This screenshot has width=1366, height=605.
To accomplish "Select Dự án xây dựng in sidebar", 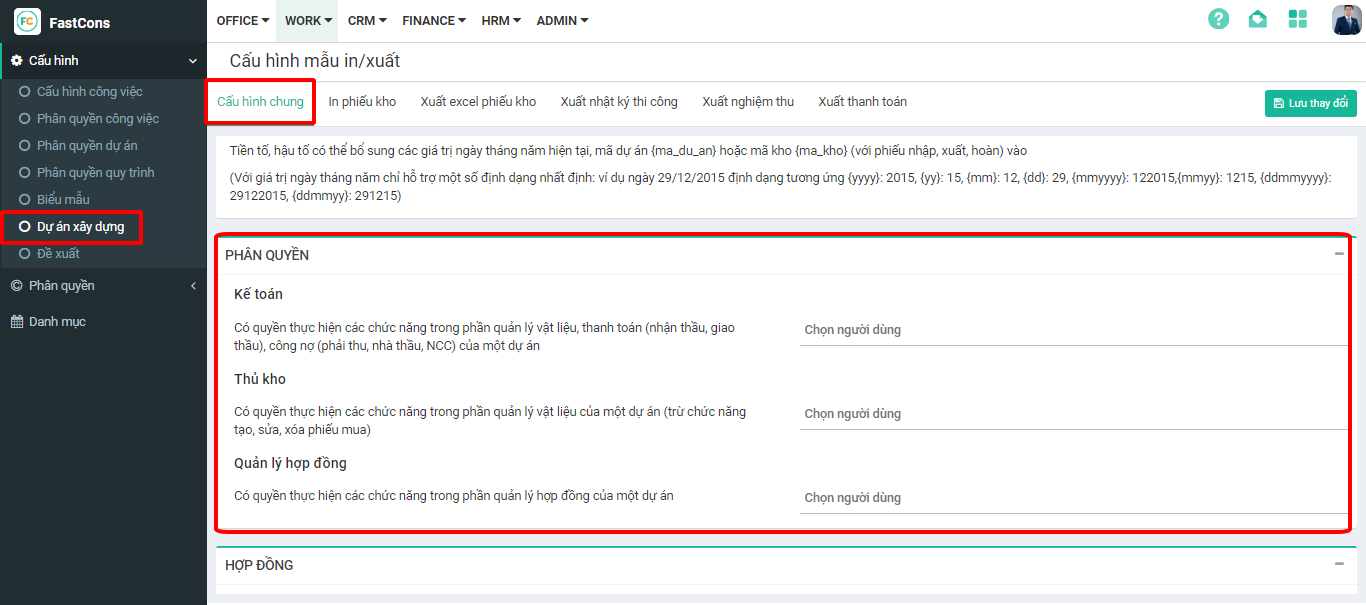I will [80, 227].
